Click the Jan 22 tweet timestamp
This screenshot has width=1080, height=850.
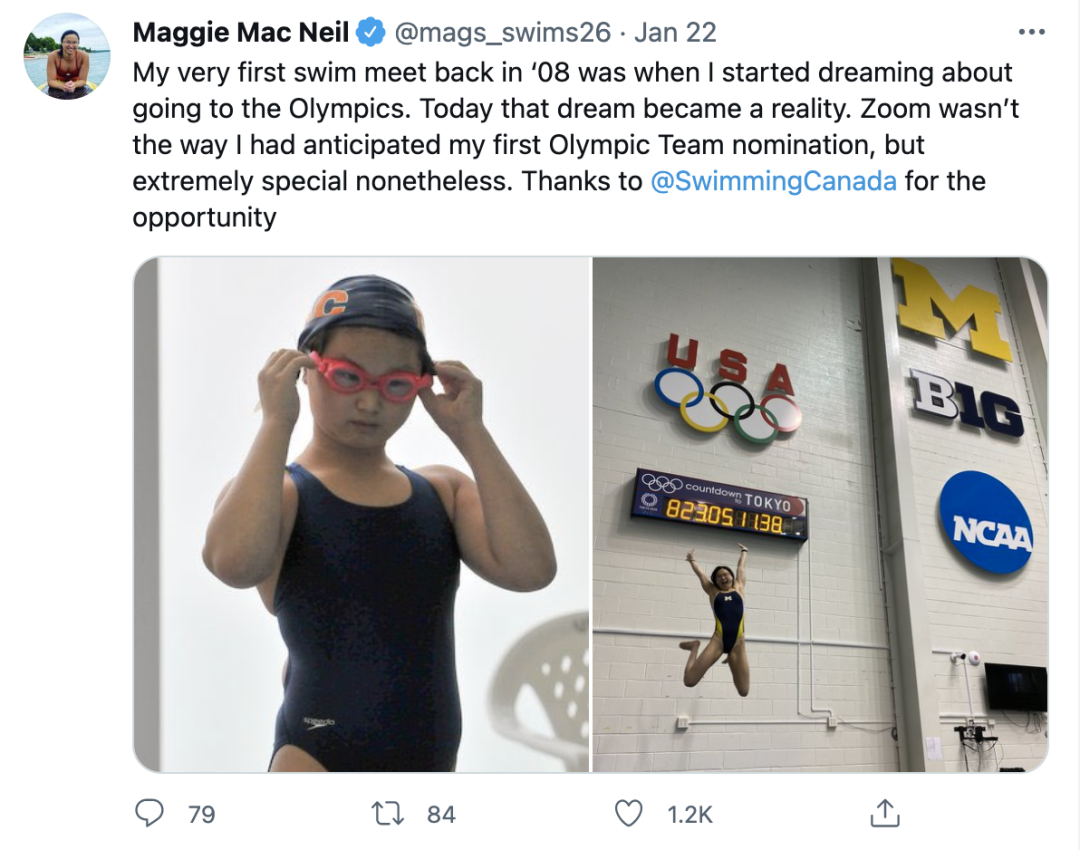[675, 33]
